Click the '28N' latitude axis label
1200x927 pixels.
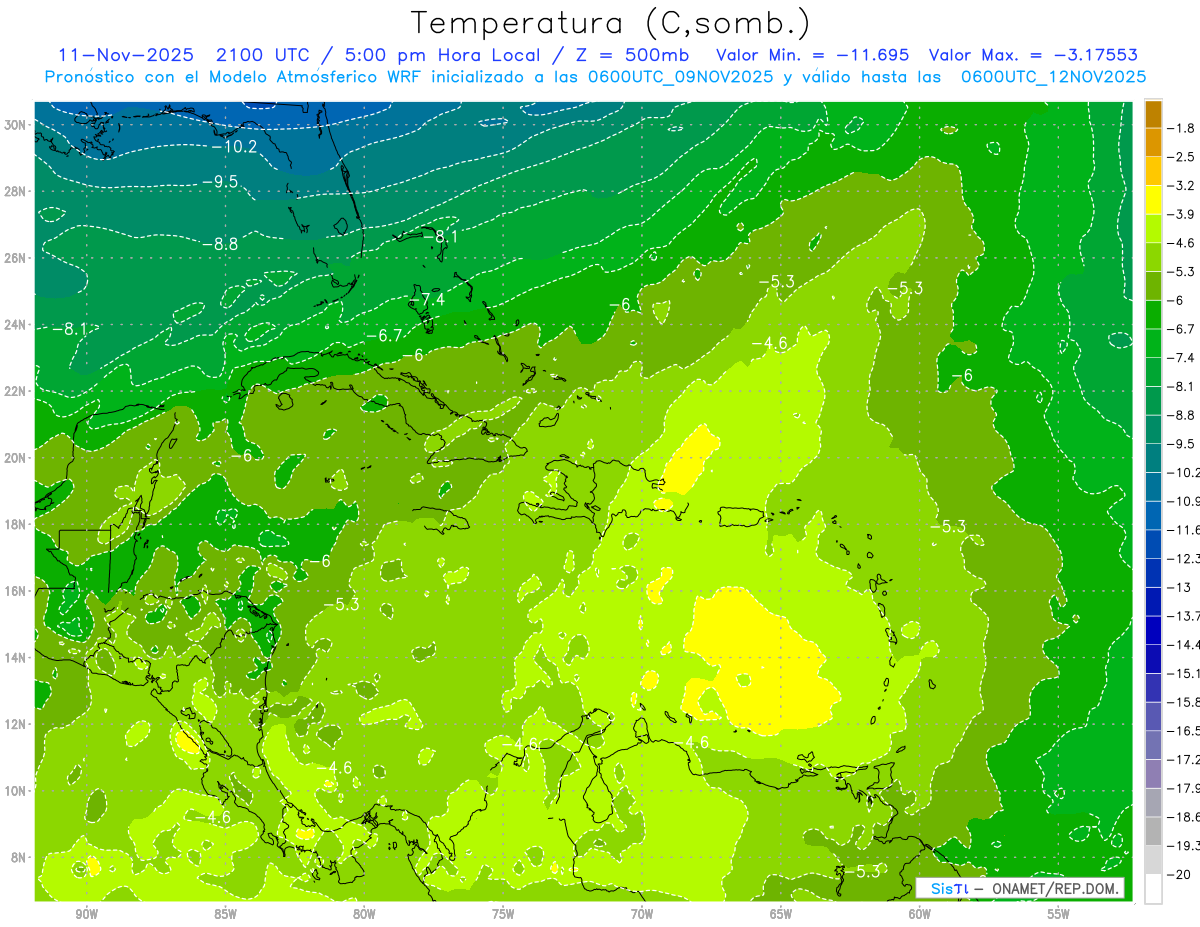[15, 191]
